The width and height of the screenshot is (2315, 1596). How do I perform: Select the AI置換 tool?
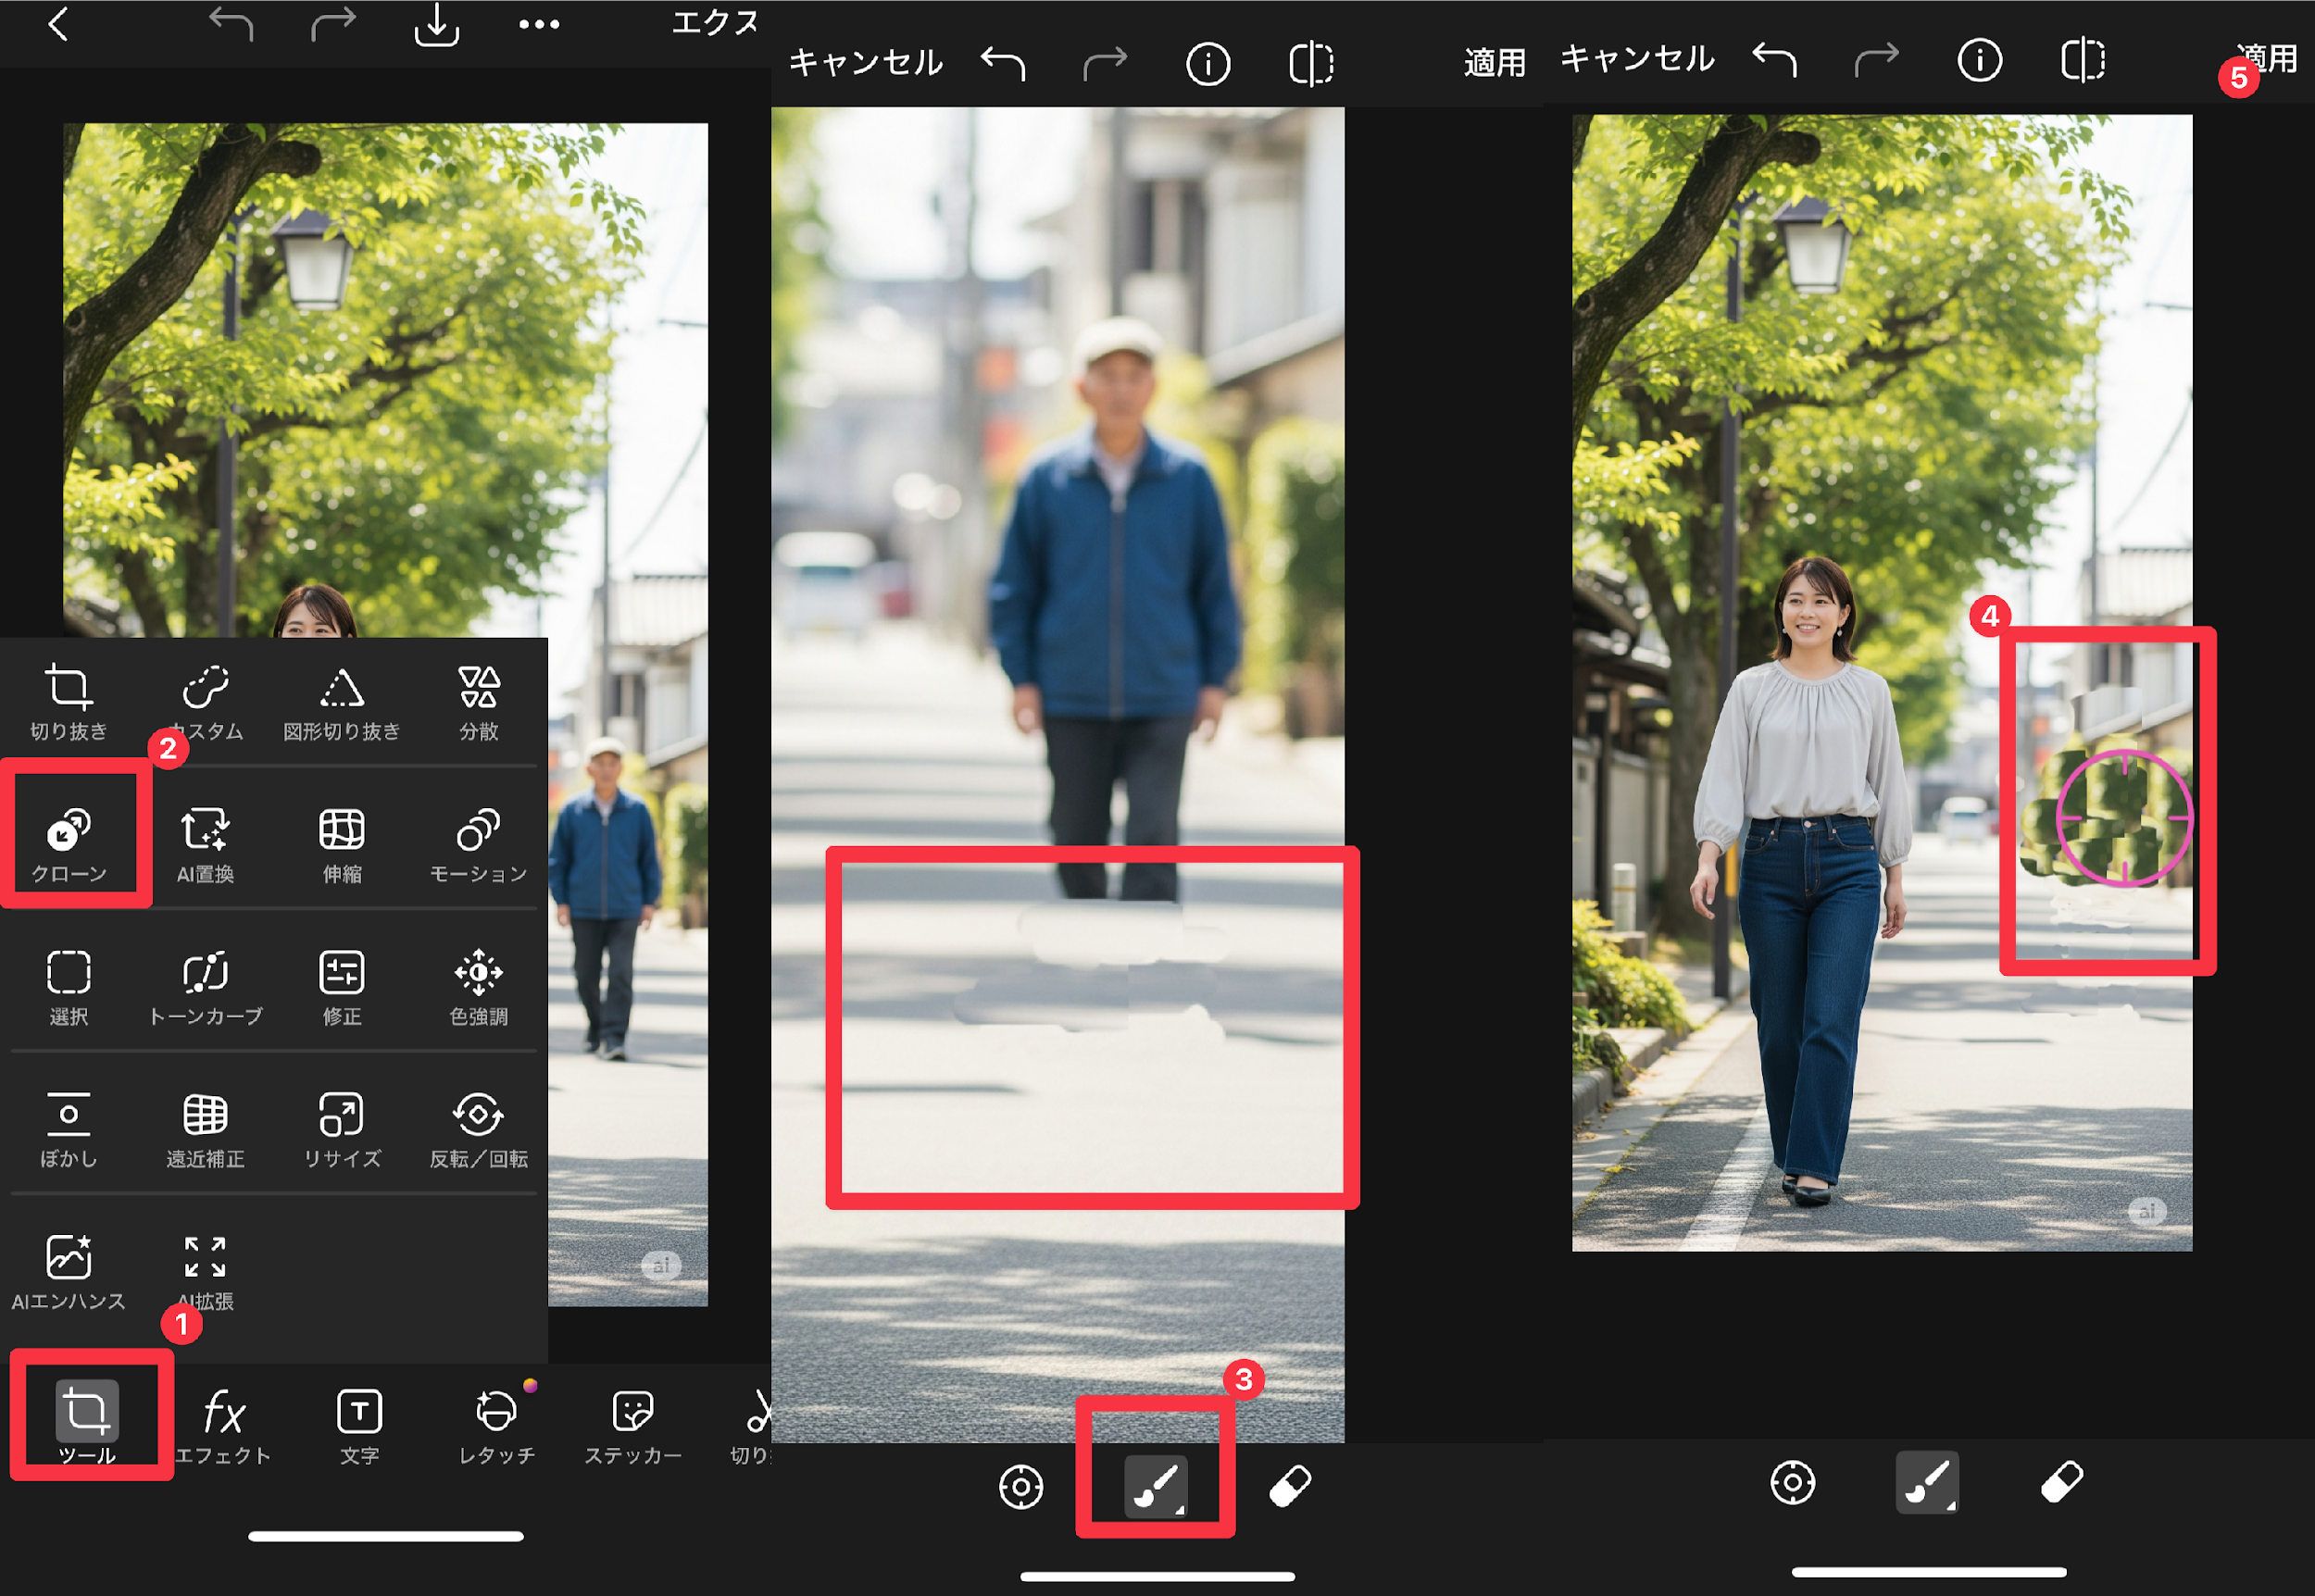pyautogui.click(x=205, y=846)
